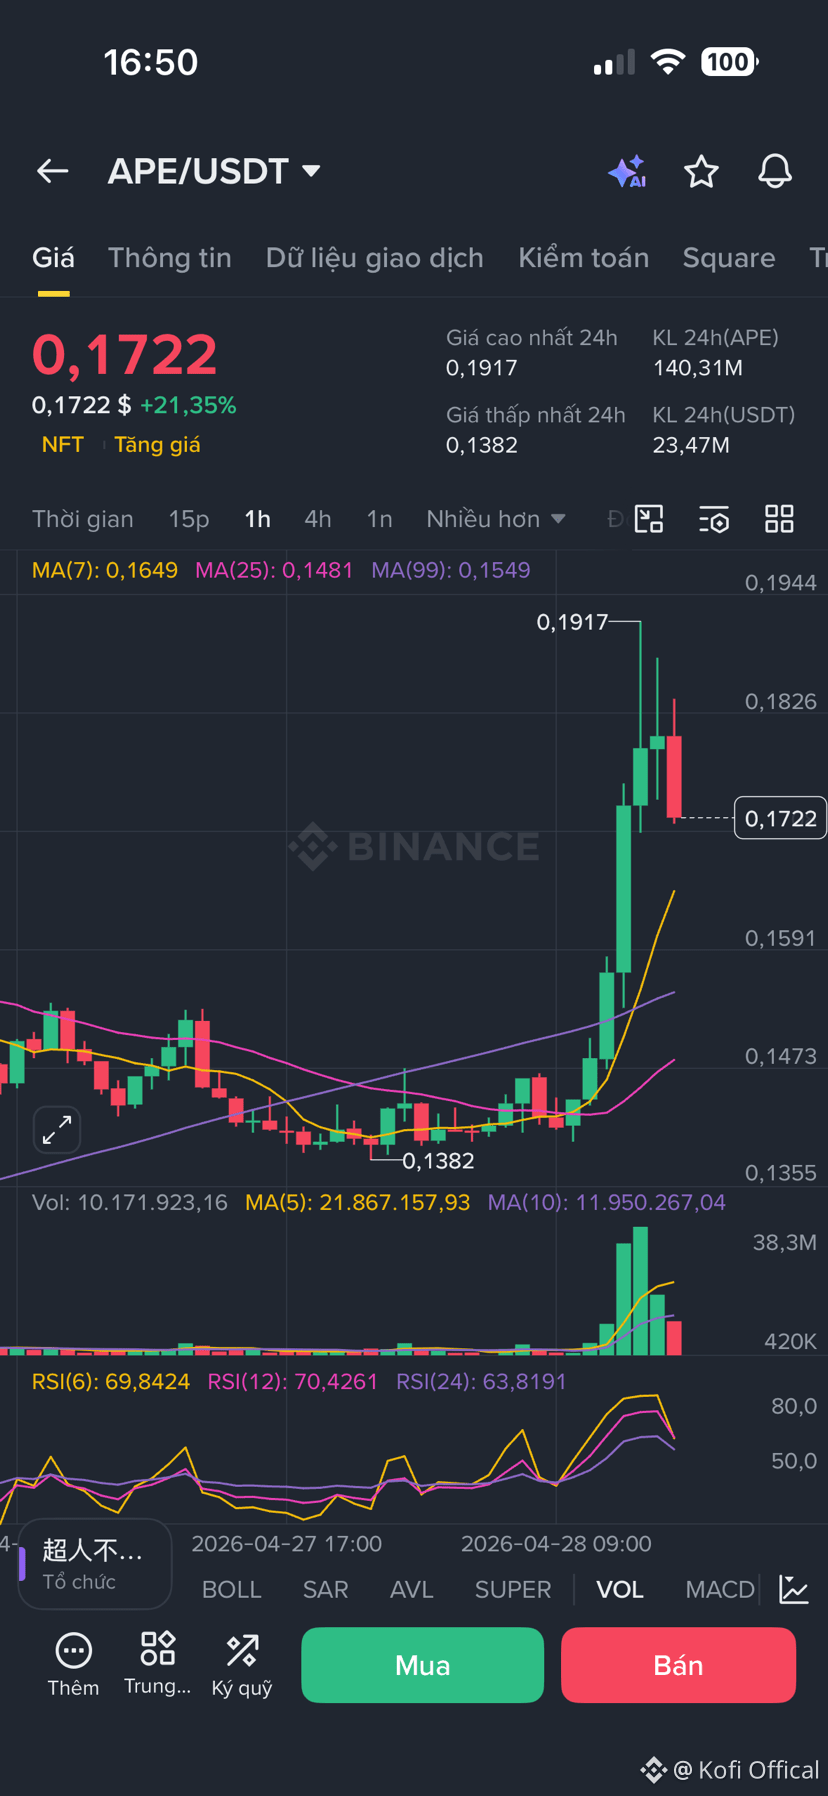Tap the RSI(24): 63,8191 label
Image resolution: width=828 pixels, height=1796 pixels.
[x=481, y=1381]
